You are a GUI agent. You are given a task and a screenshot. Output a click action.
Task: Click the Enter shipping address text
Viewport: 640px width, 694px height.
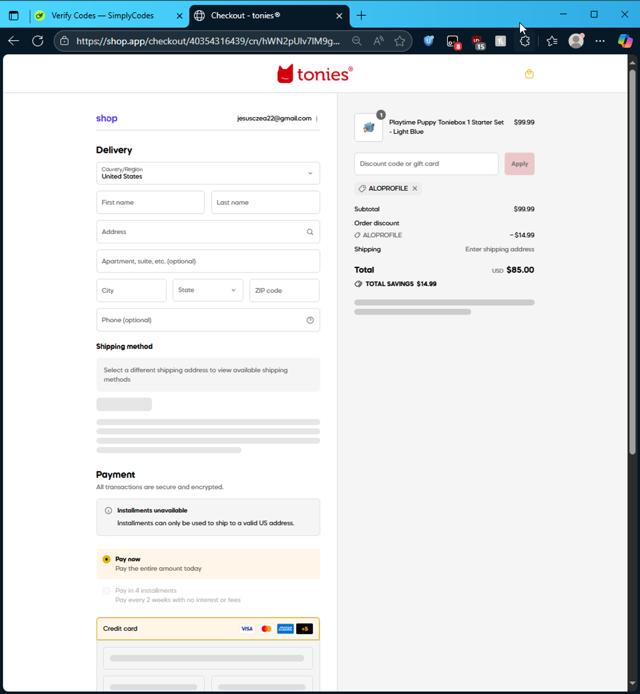click(x=499, y=249)
